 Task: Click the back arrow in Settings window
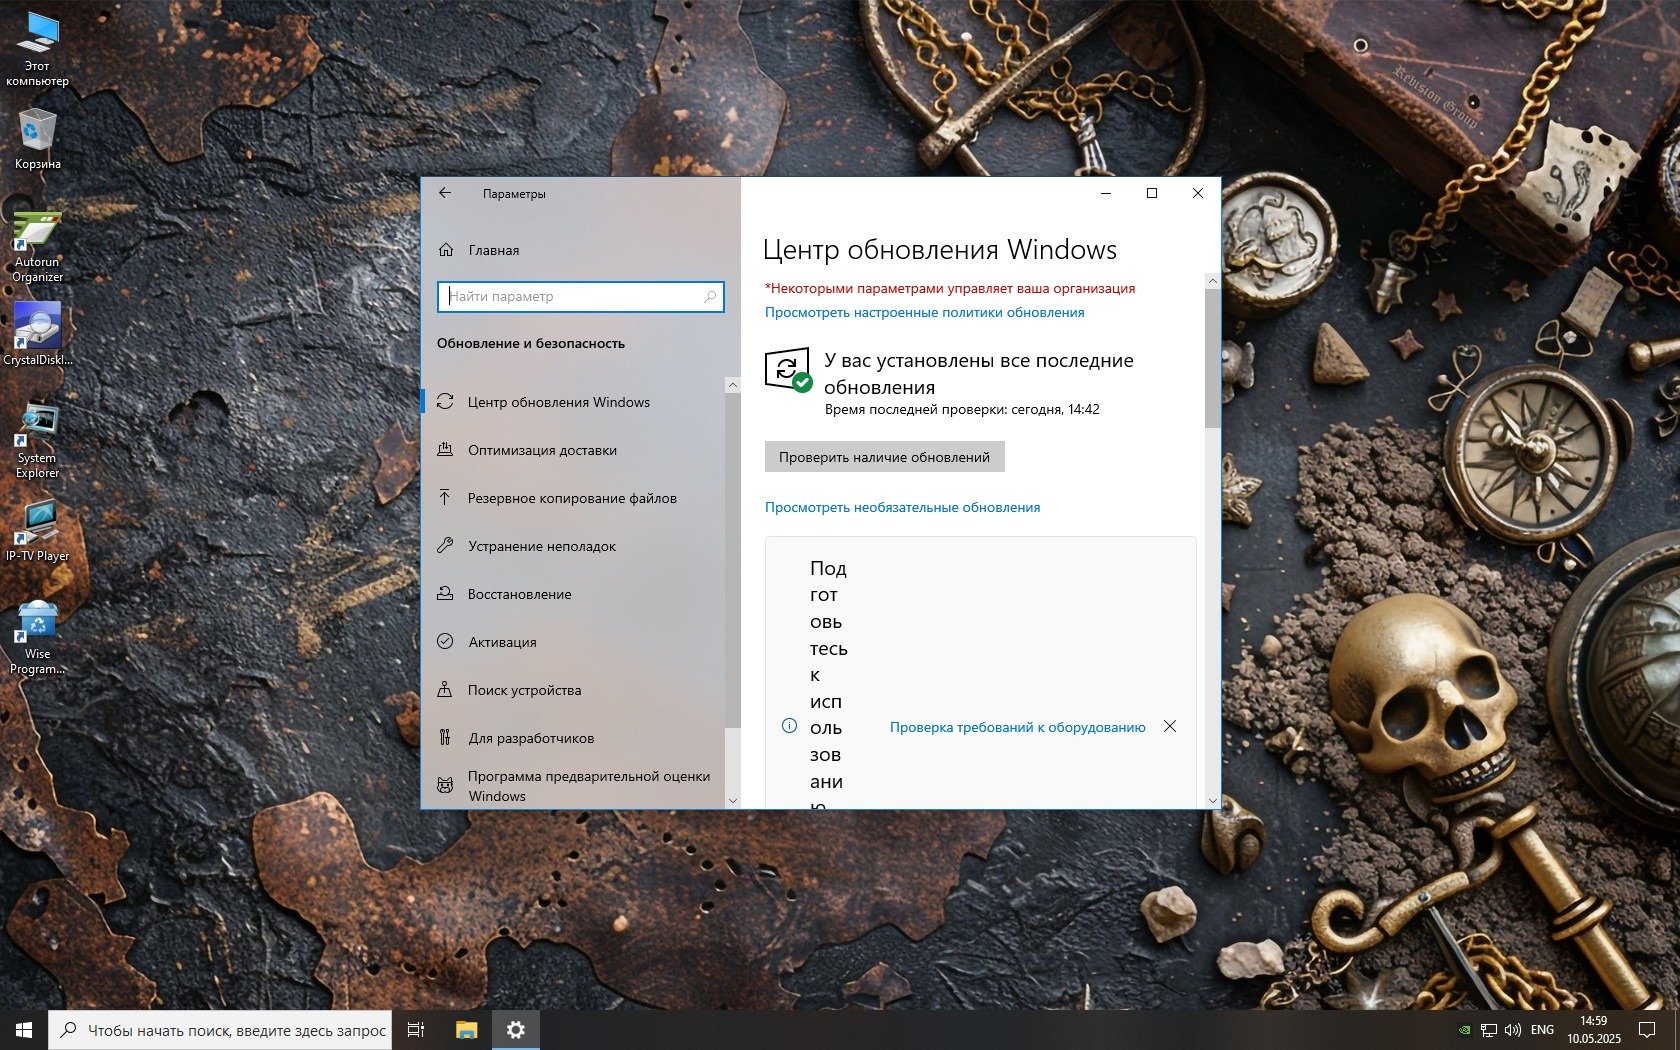tap(445, 193)
